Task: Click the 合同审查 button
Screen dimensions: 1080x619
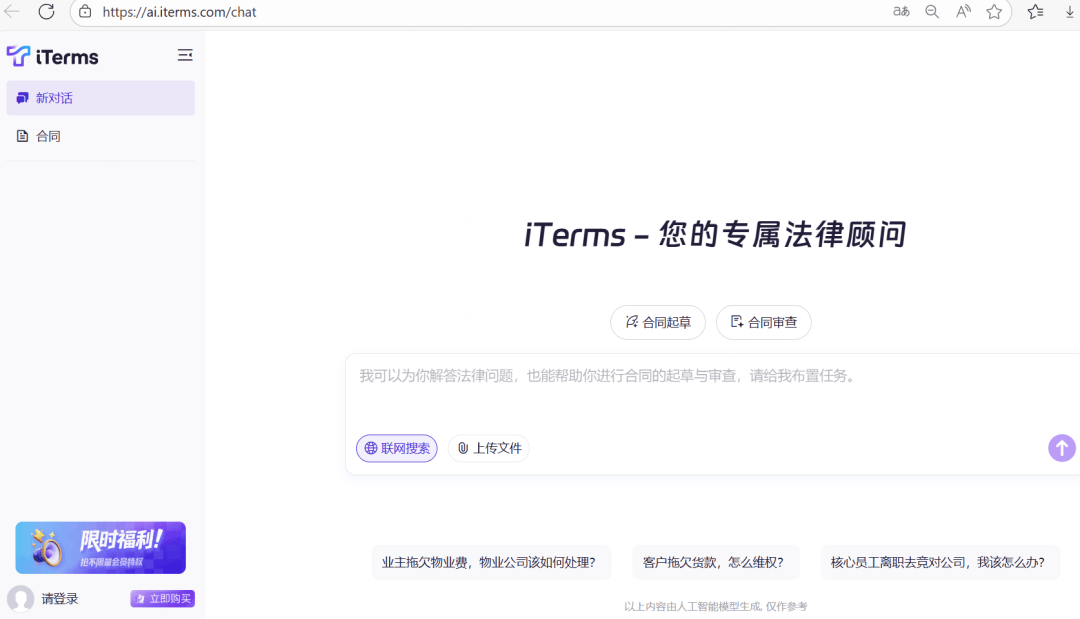Action: [763, 322]
